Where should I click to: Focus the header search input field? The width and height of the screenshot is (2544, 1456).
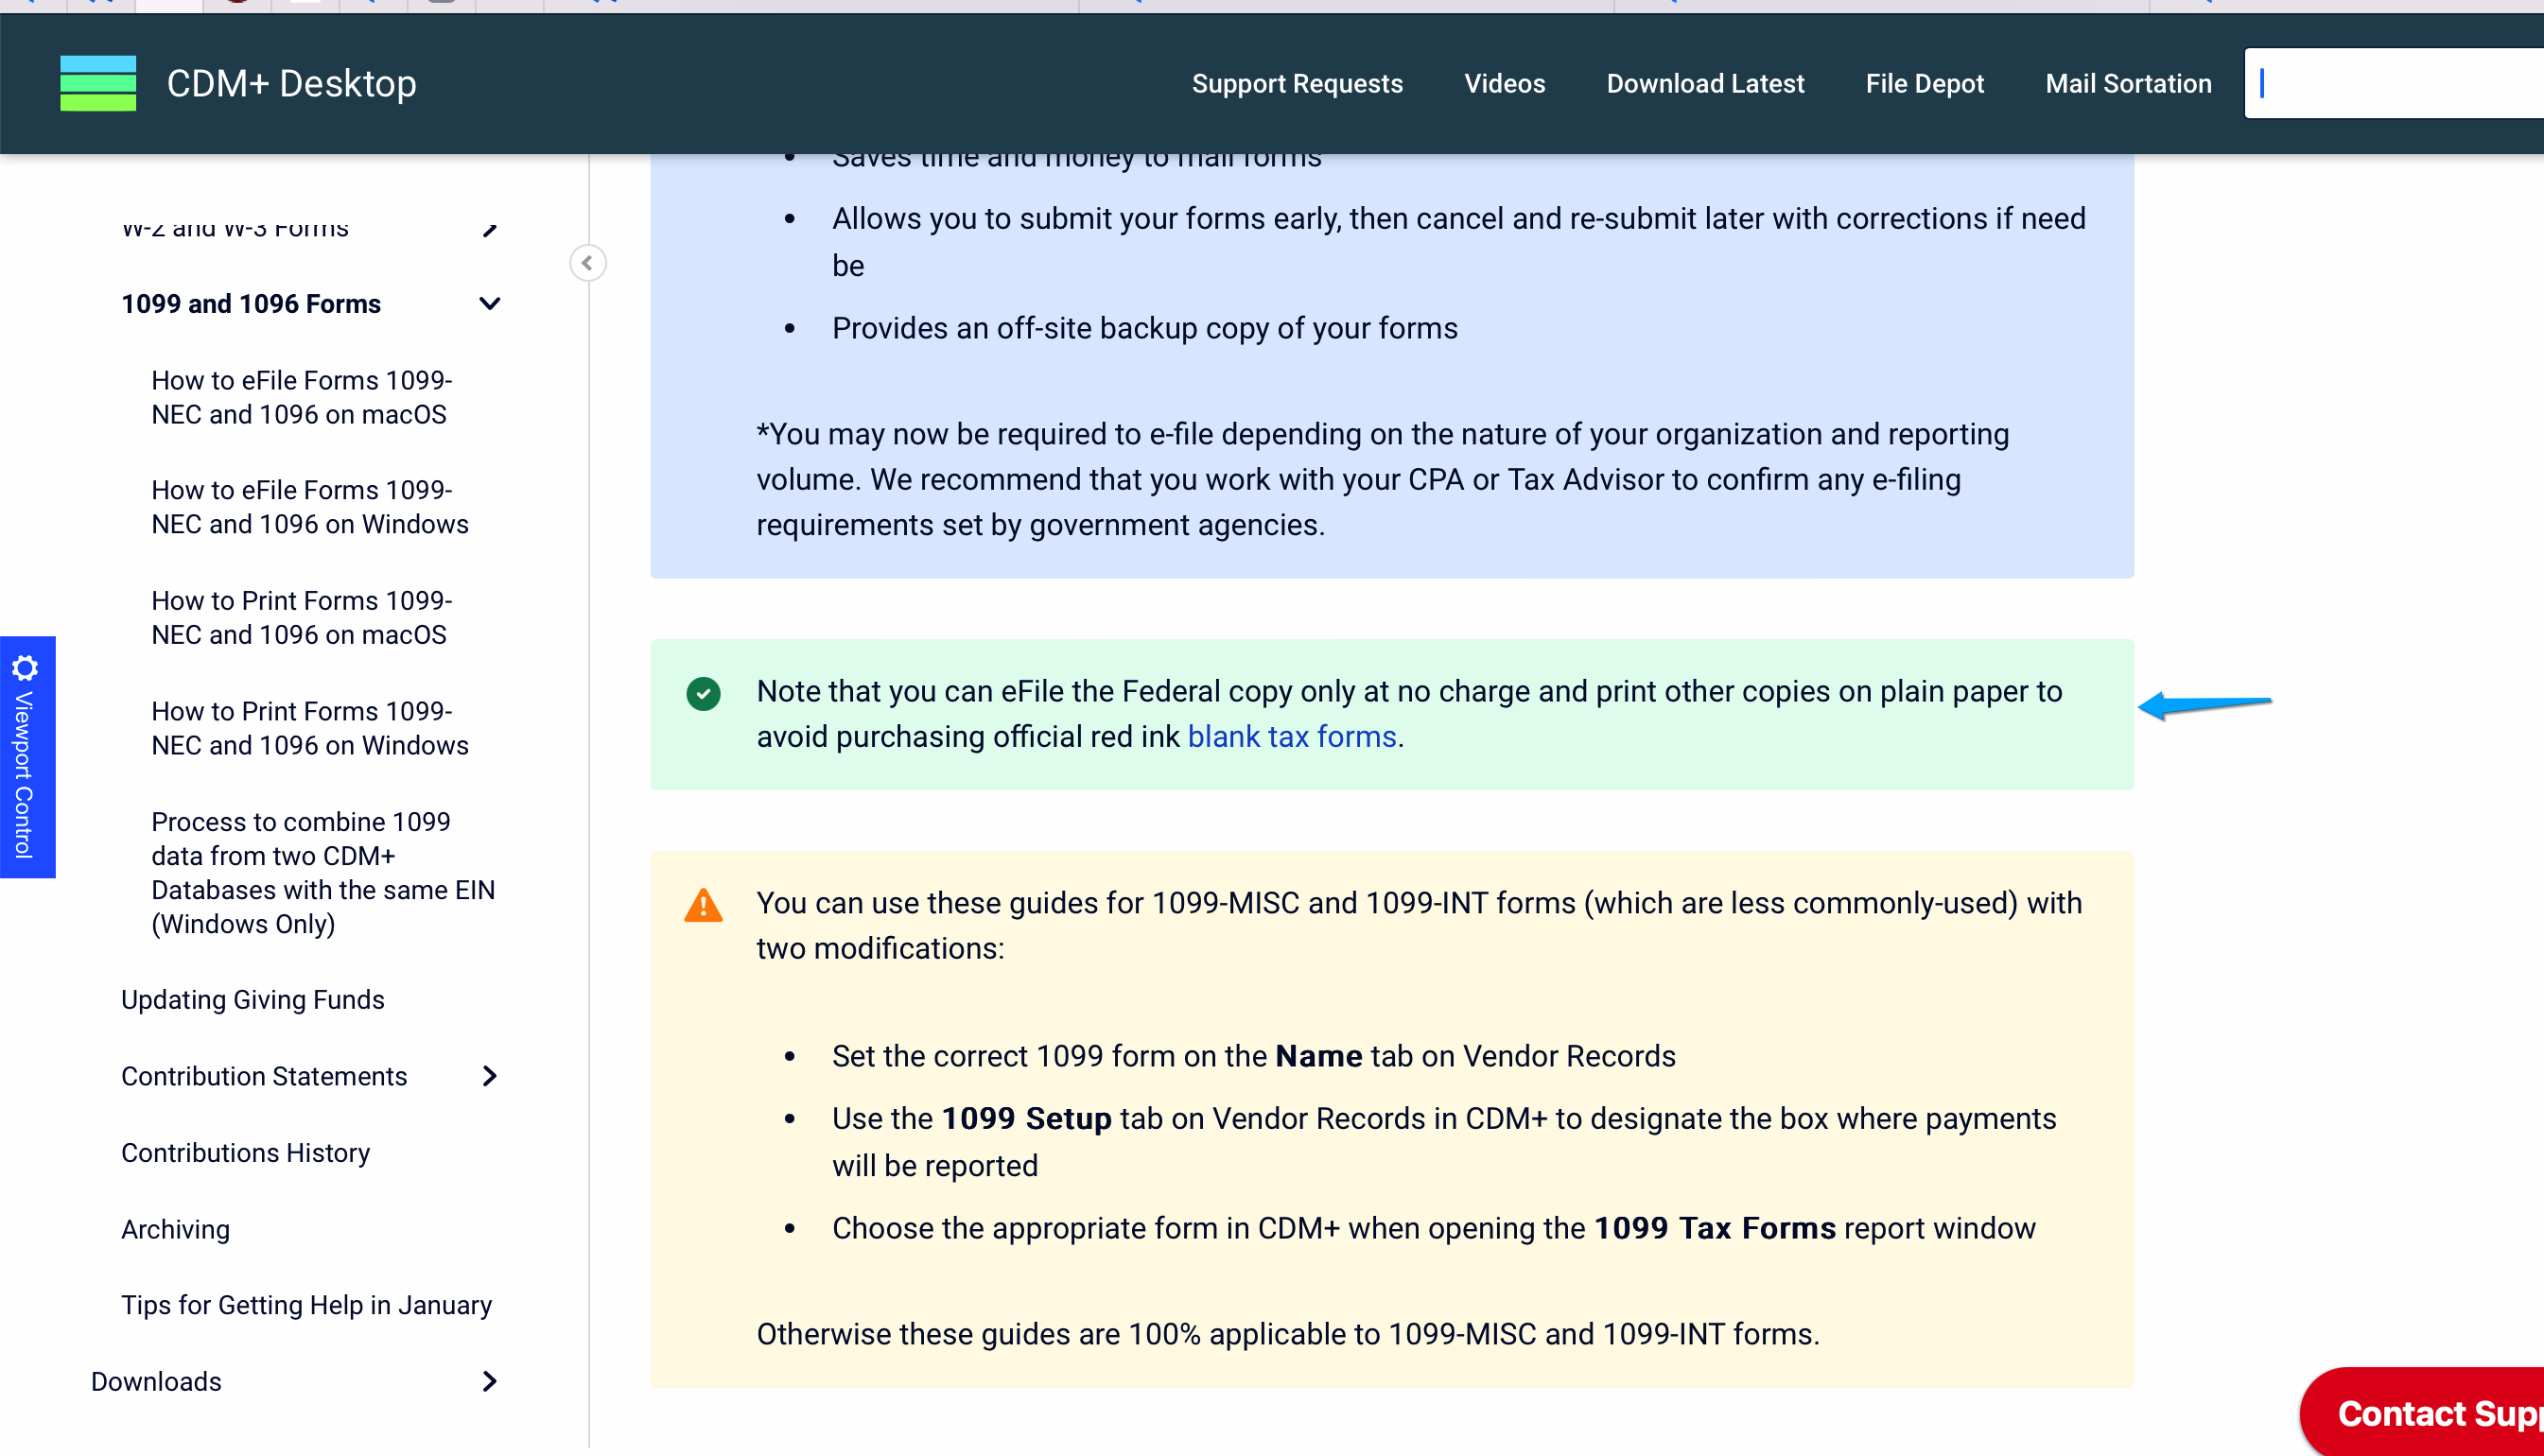[2394, 83]
